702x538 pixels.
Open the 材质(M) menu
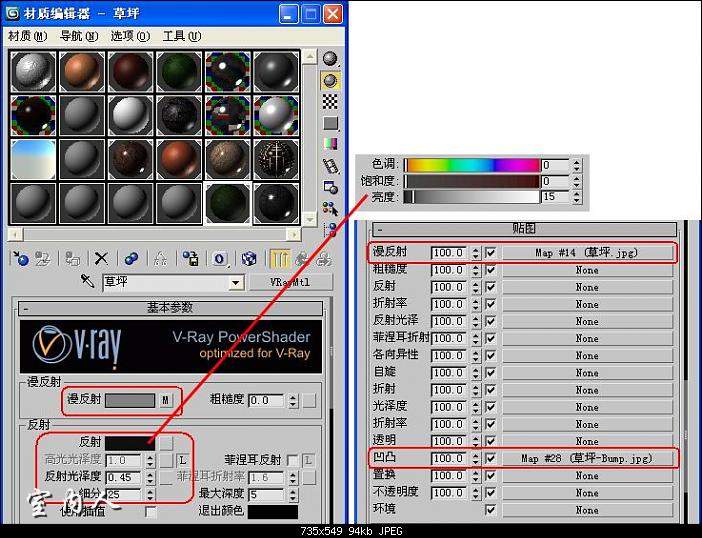[x=27, y=36]
